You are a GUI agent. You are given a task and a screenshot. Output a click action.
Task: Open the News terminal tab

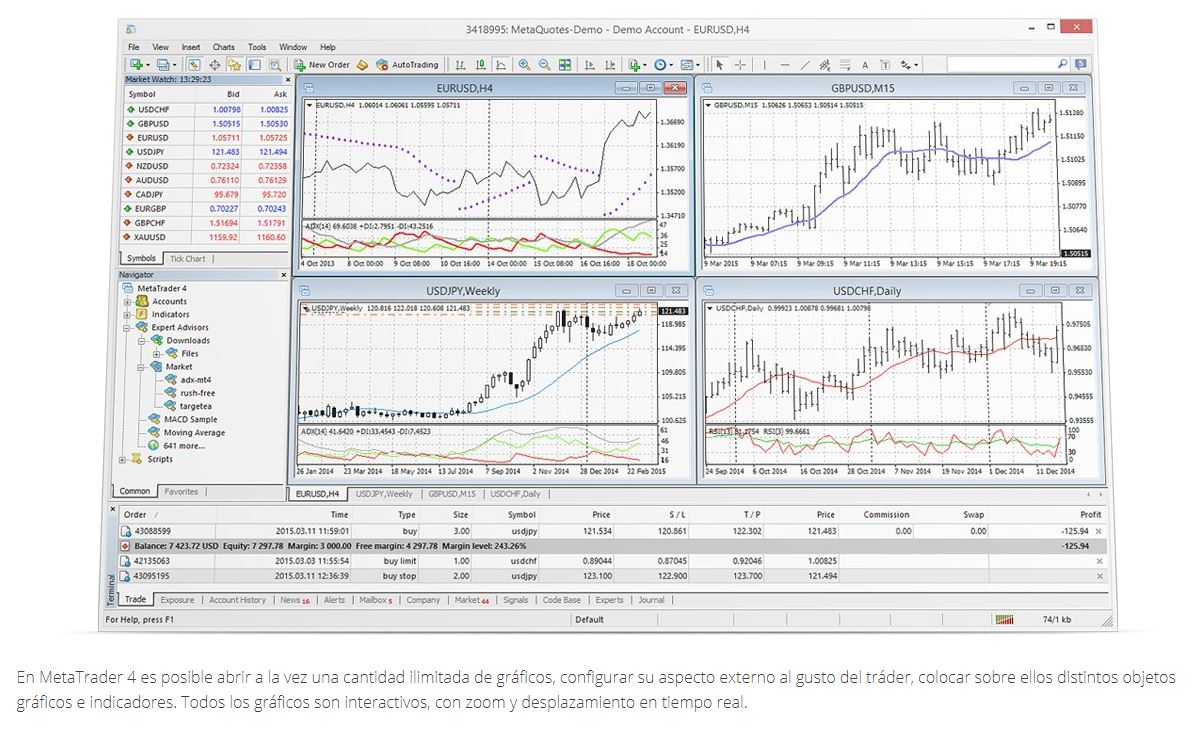[295, 600]
